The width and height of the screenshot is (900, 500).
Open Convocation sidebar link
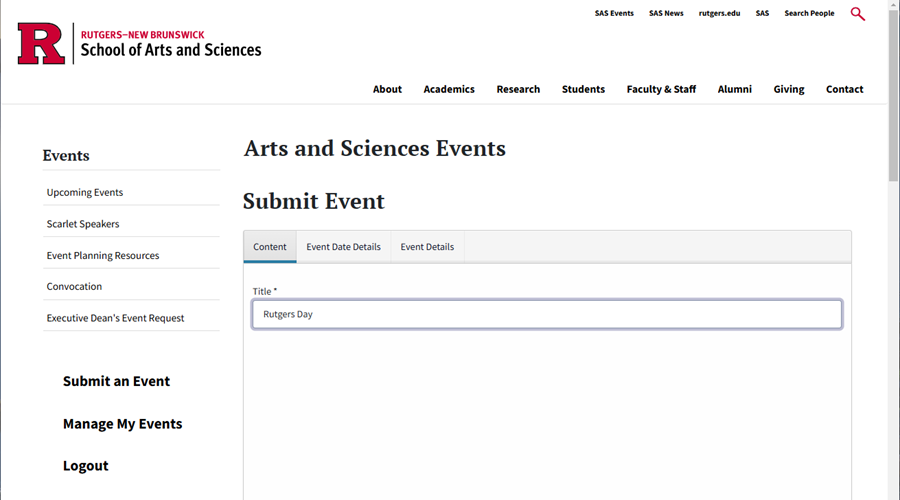pos(74,286)
